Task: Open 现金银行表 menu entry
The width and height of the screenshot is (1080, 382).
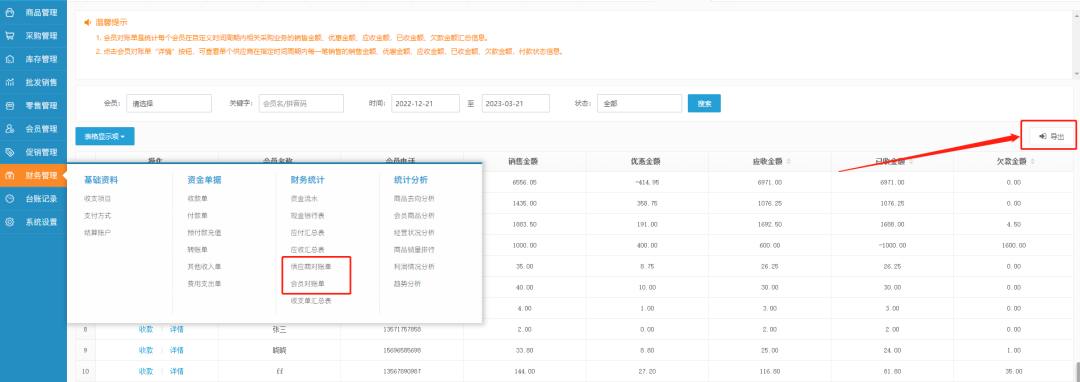Action: [x=308, y=215]
